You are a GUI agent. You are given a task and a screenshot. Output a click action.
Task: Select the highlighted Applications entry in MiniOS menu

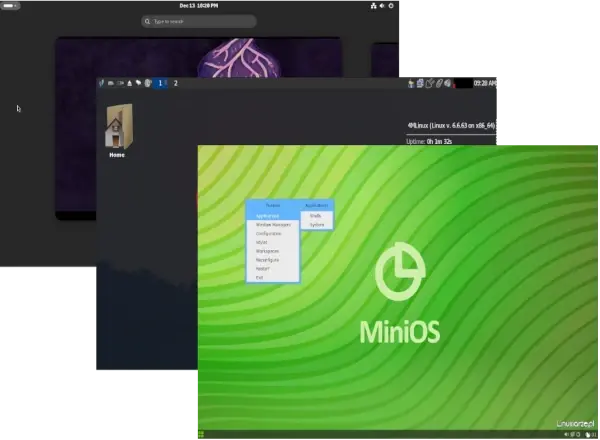(x=272, y=216)
